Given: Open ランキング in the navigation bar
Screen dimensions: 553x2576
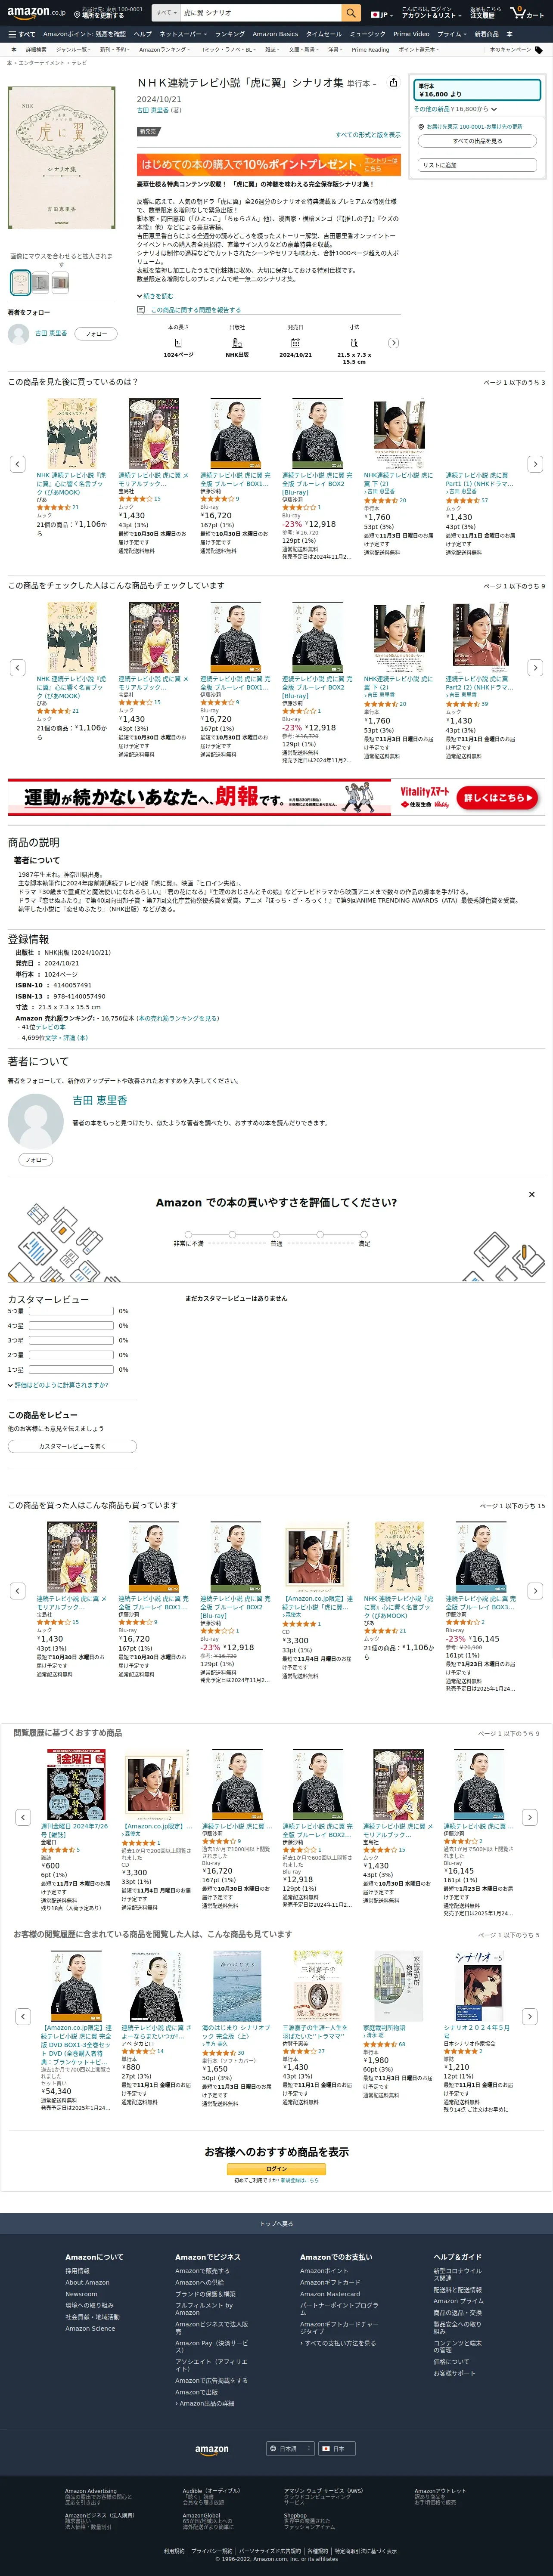Looking at the screenshot, I should pos(229,34).
